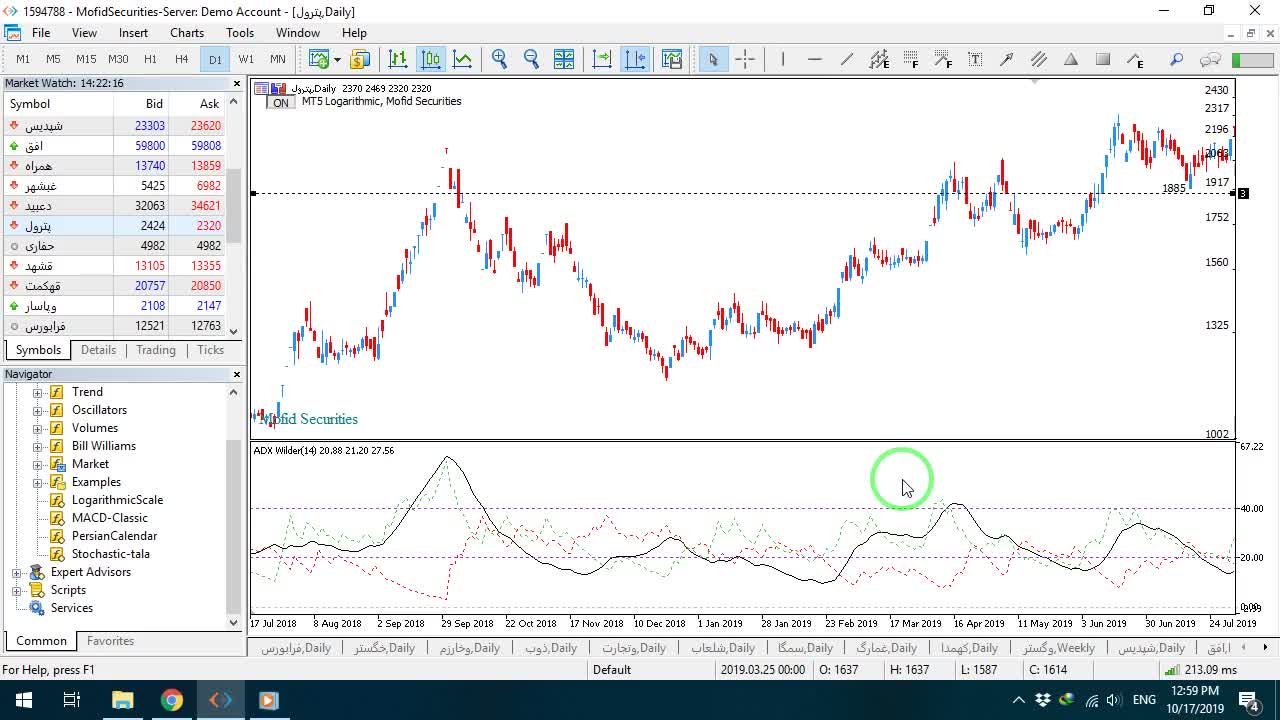Viewport: 1280px width, 720px height.
Task: Open chart templates icon
Action: [672, 59]
